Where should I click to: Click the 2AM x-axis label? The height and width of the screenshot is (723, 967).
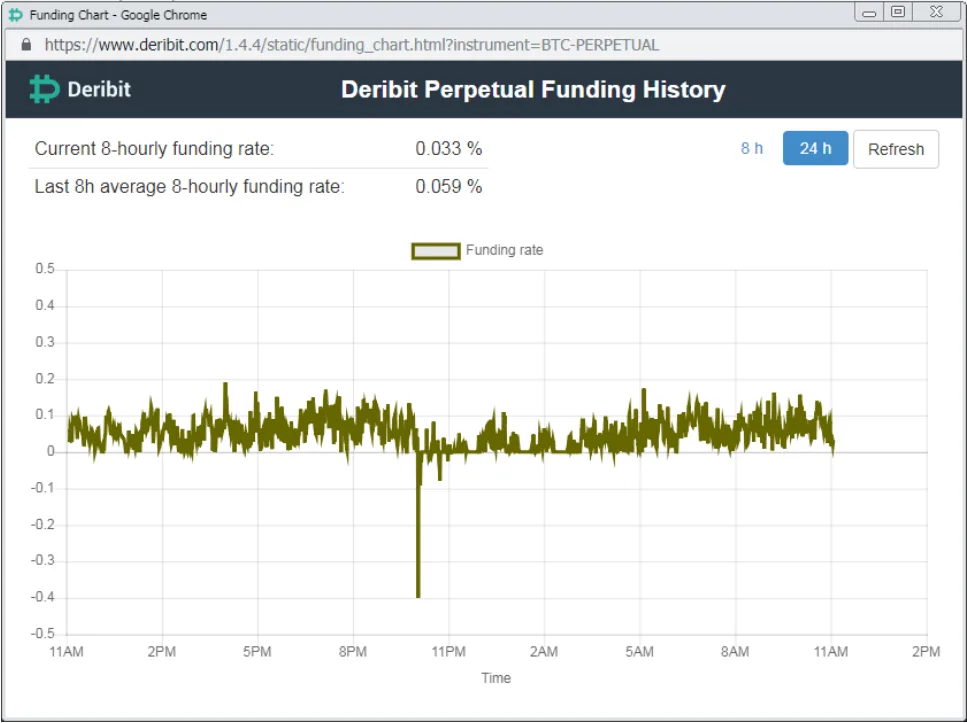[x=544, y=652]
